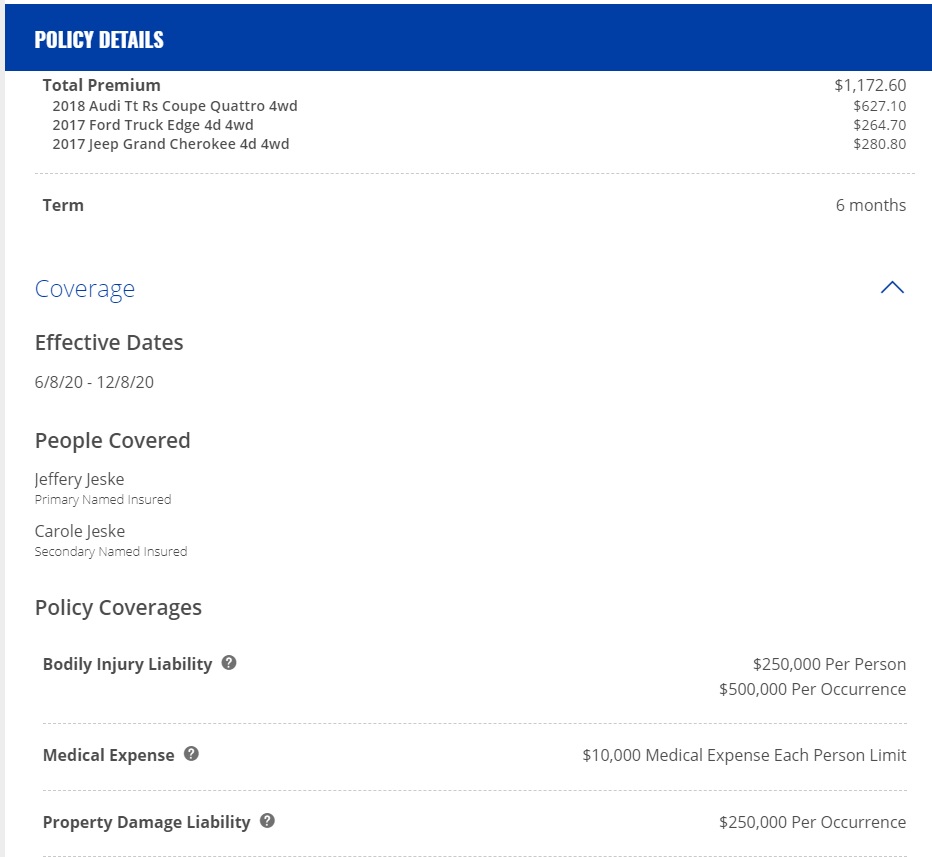Click the Term label
This screenshot has width=932, height=857.
pos(63,205)
